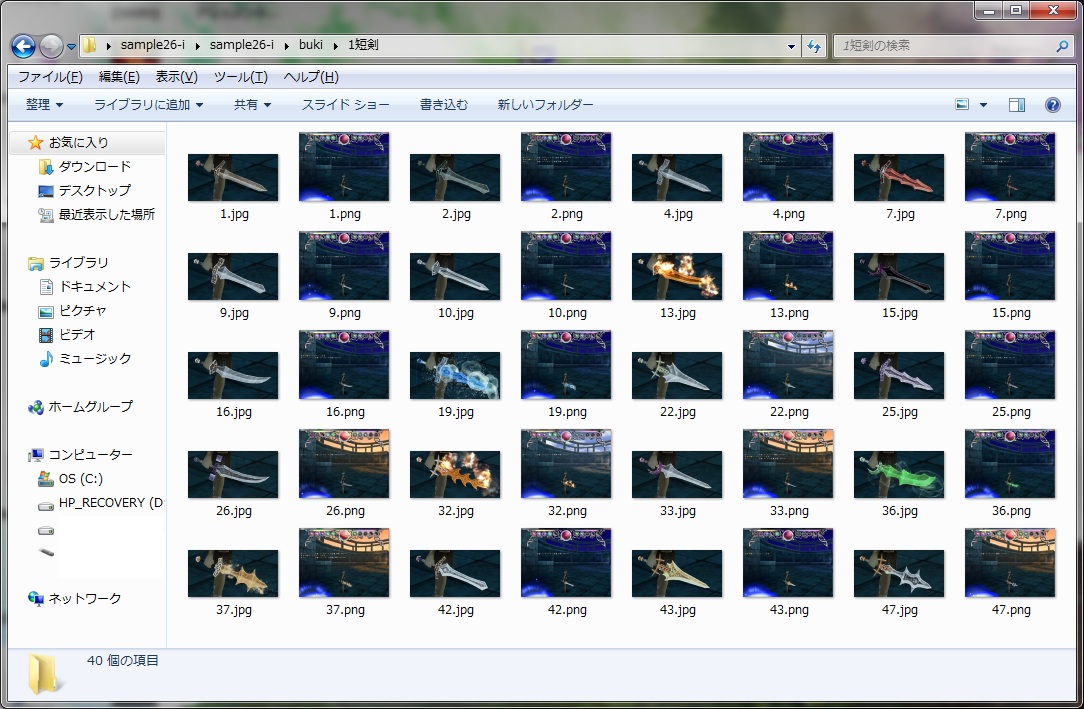Click the sample26-i breadcrumb after the folder icon
This screenshot has width=1084, height=709.
point(152,45)
